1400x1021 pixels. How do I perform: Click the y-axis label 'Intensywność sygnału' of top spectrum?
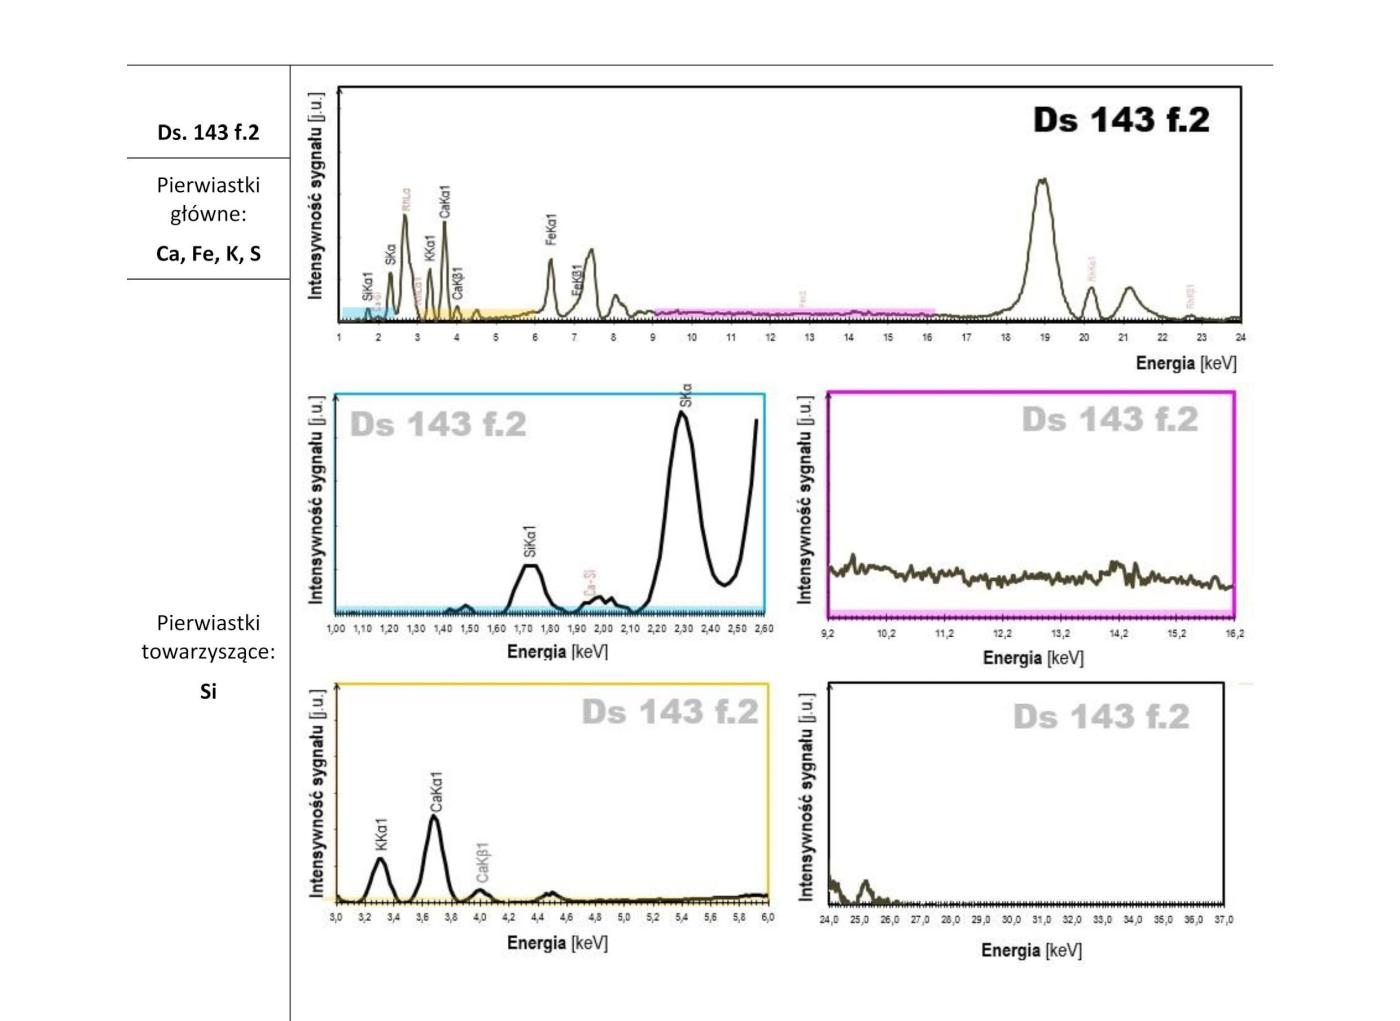coord(316,196)
